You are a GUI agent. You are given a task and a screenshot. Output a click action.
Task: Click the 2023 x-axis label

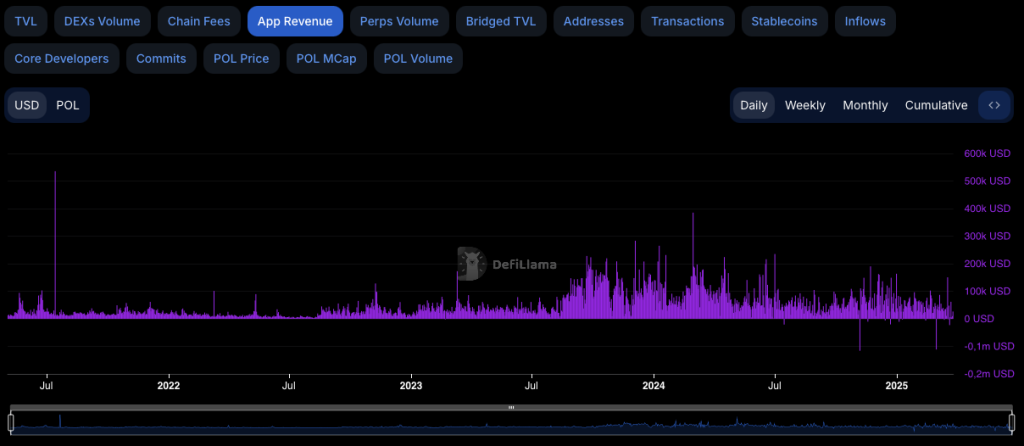(411, 385)
